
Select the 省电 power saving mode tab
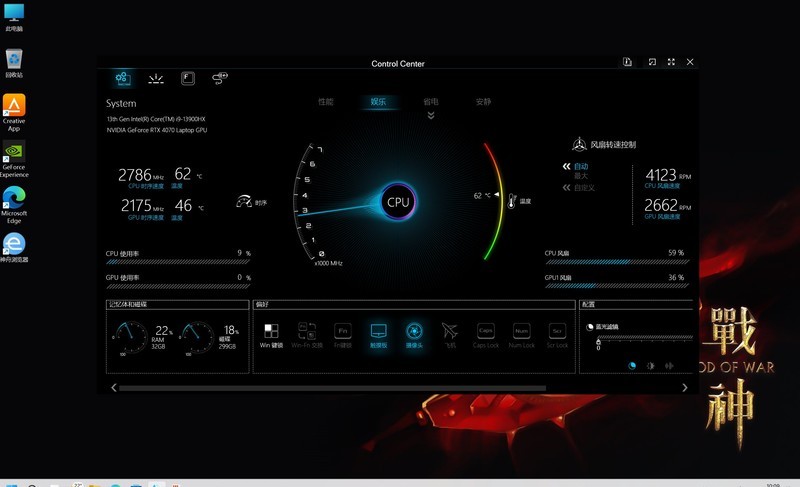(431, 101)
